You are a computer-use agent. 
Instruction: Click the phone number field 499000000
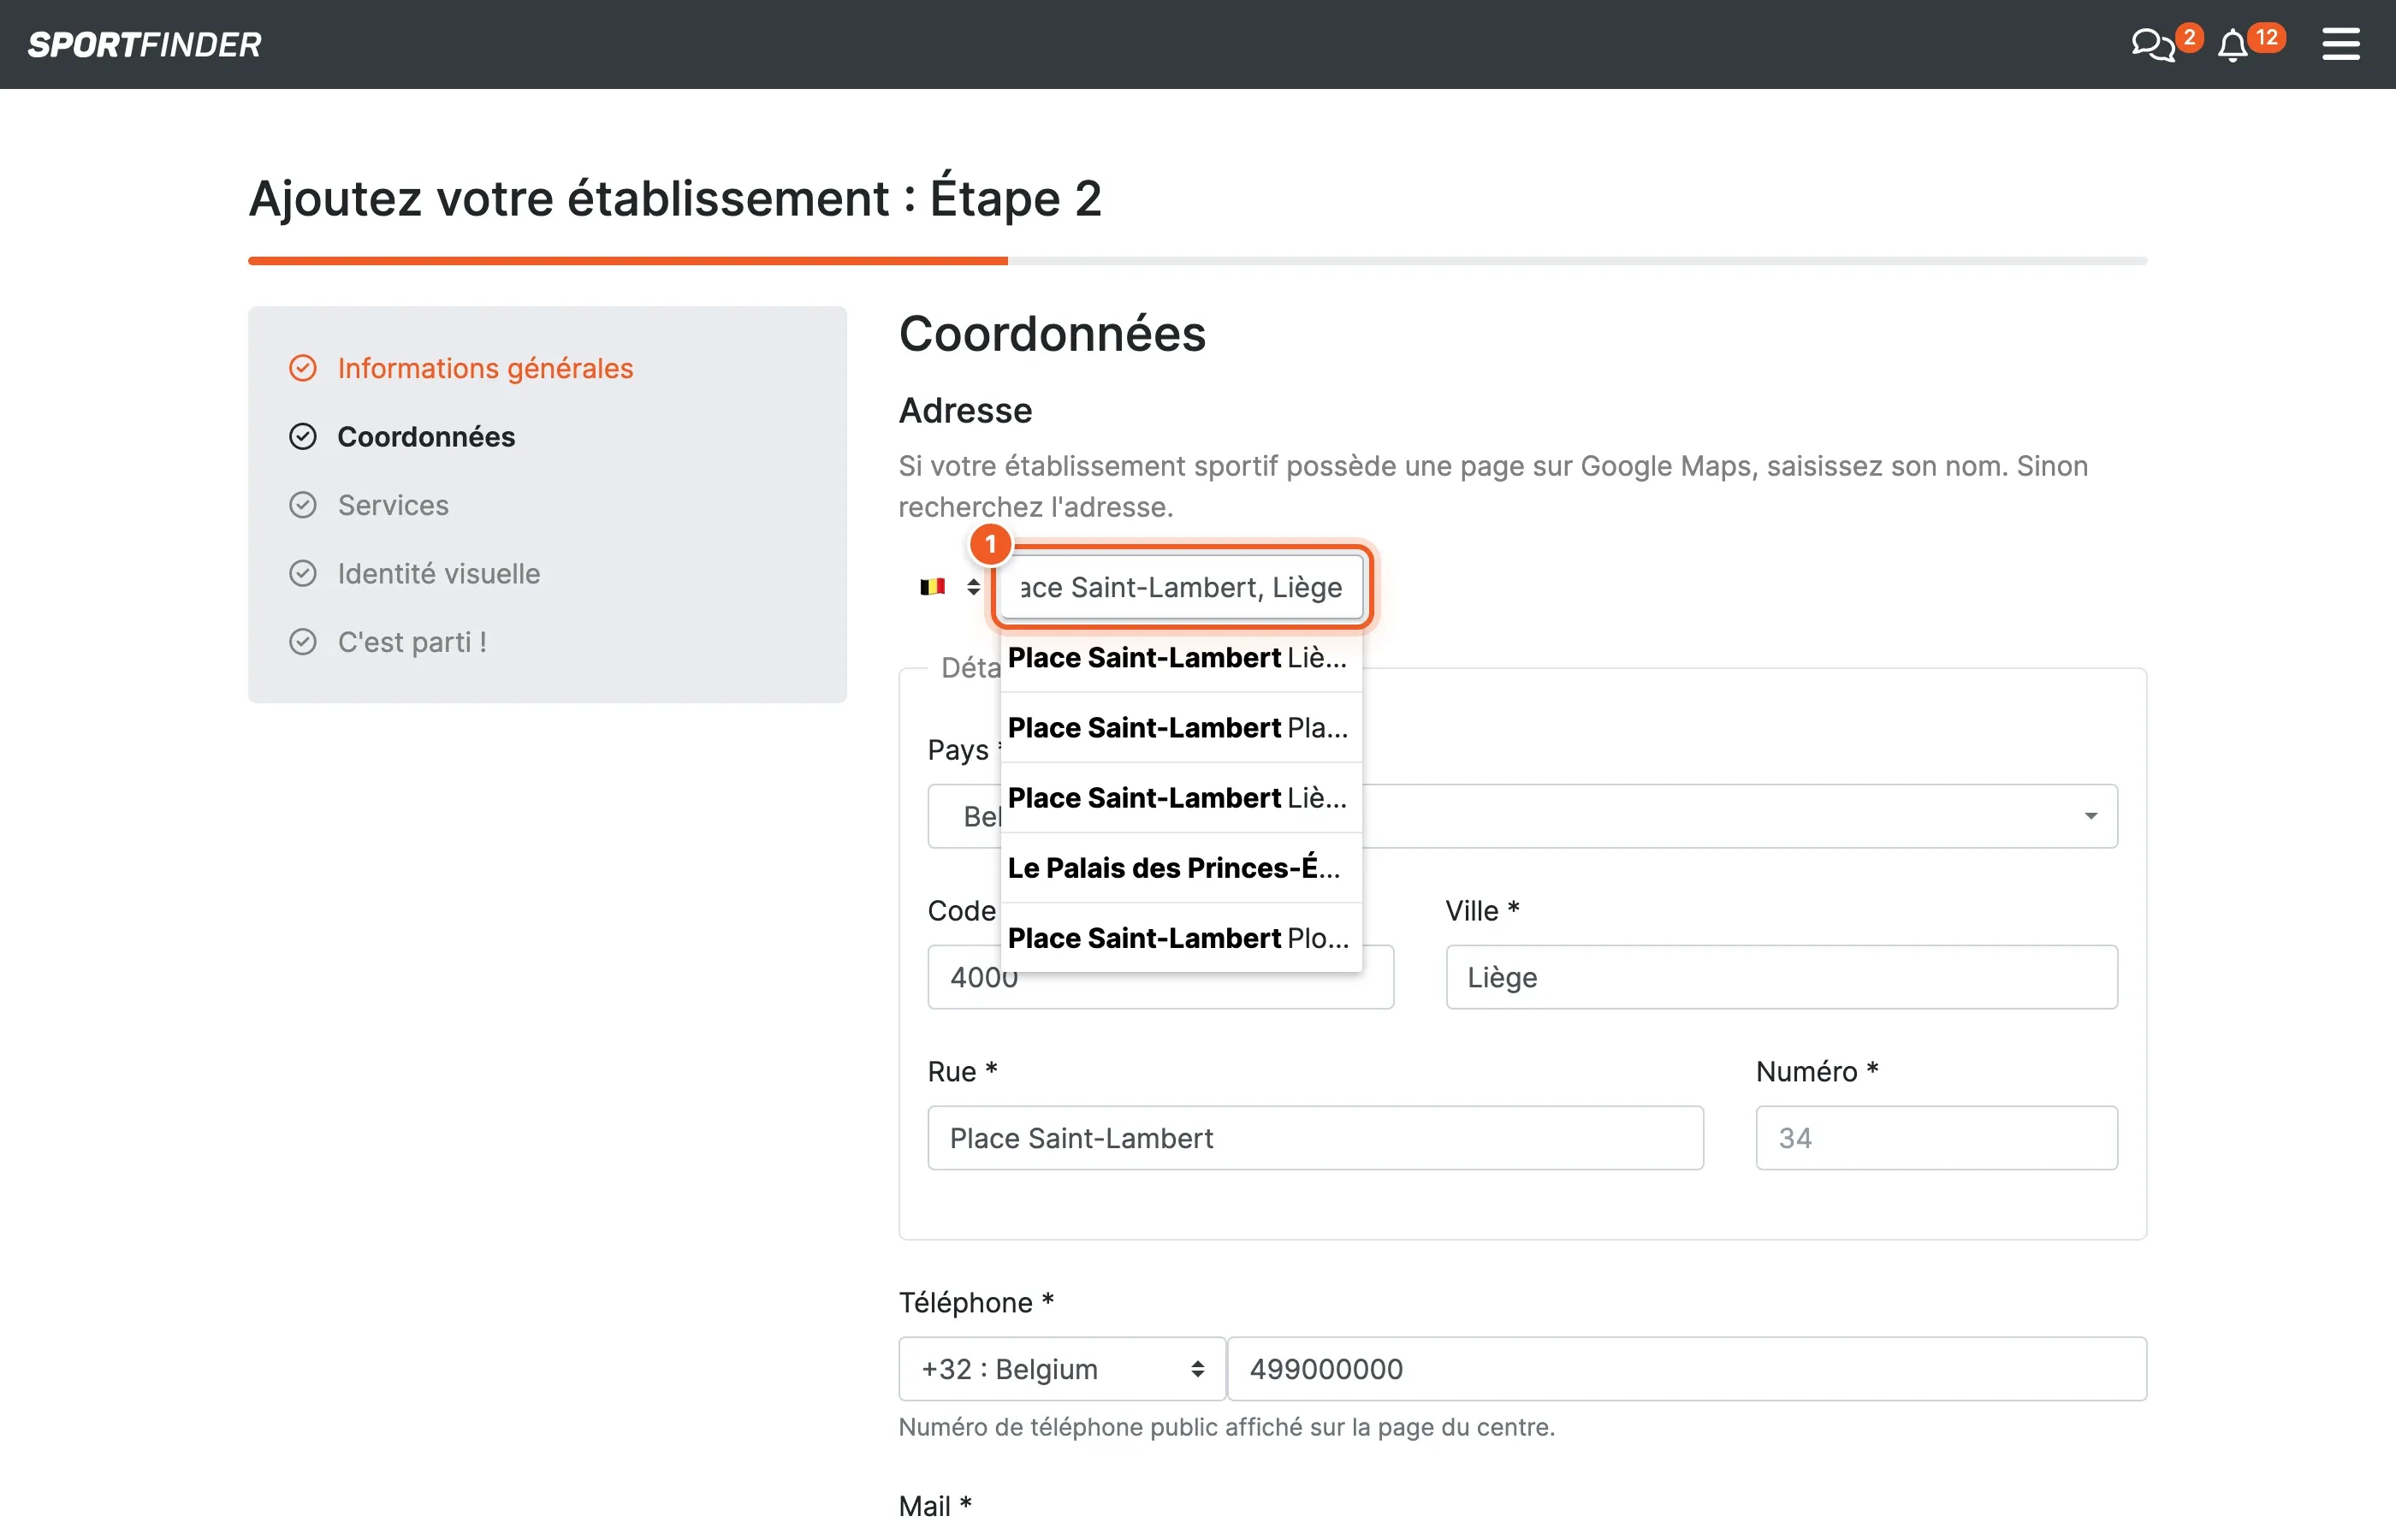click(1686, 1369)
